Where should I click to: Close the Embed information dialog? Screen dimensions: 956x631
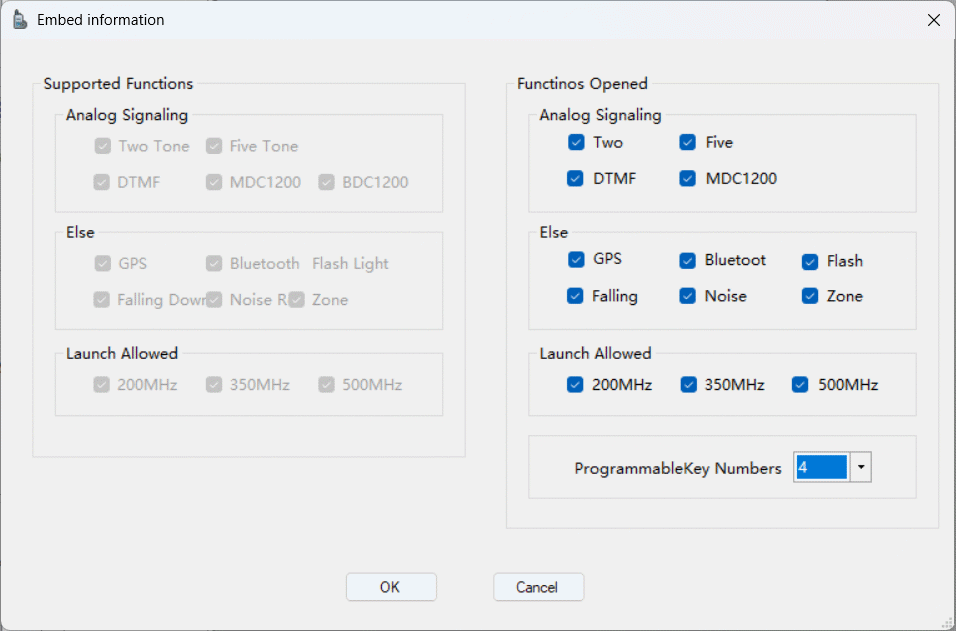[x=933, y=20]
